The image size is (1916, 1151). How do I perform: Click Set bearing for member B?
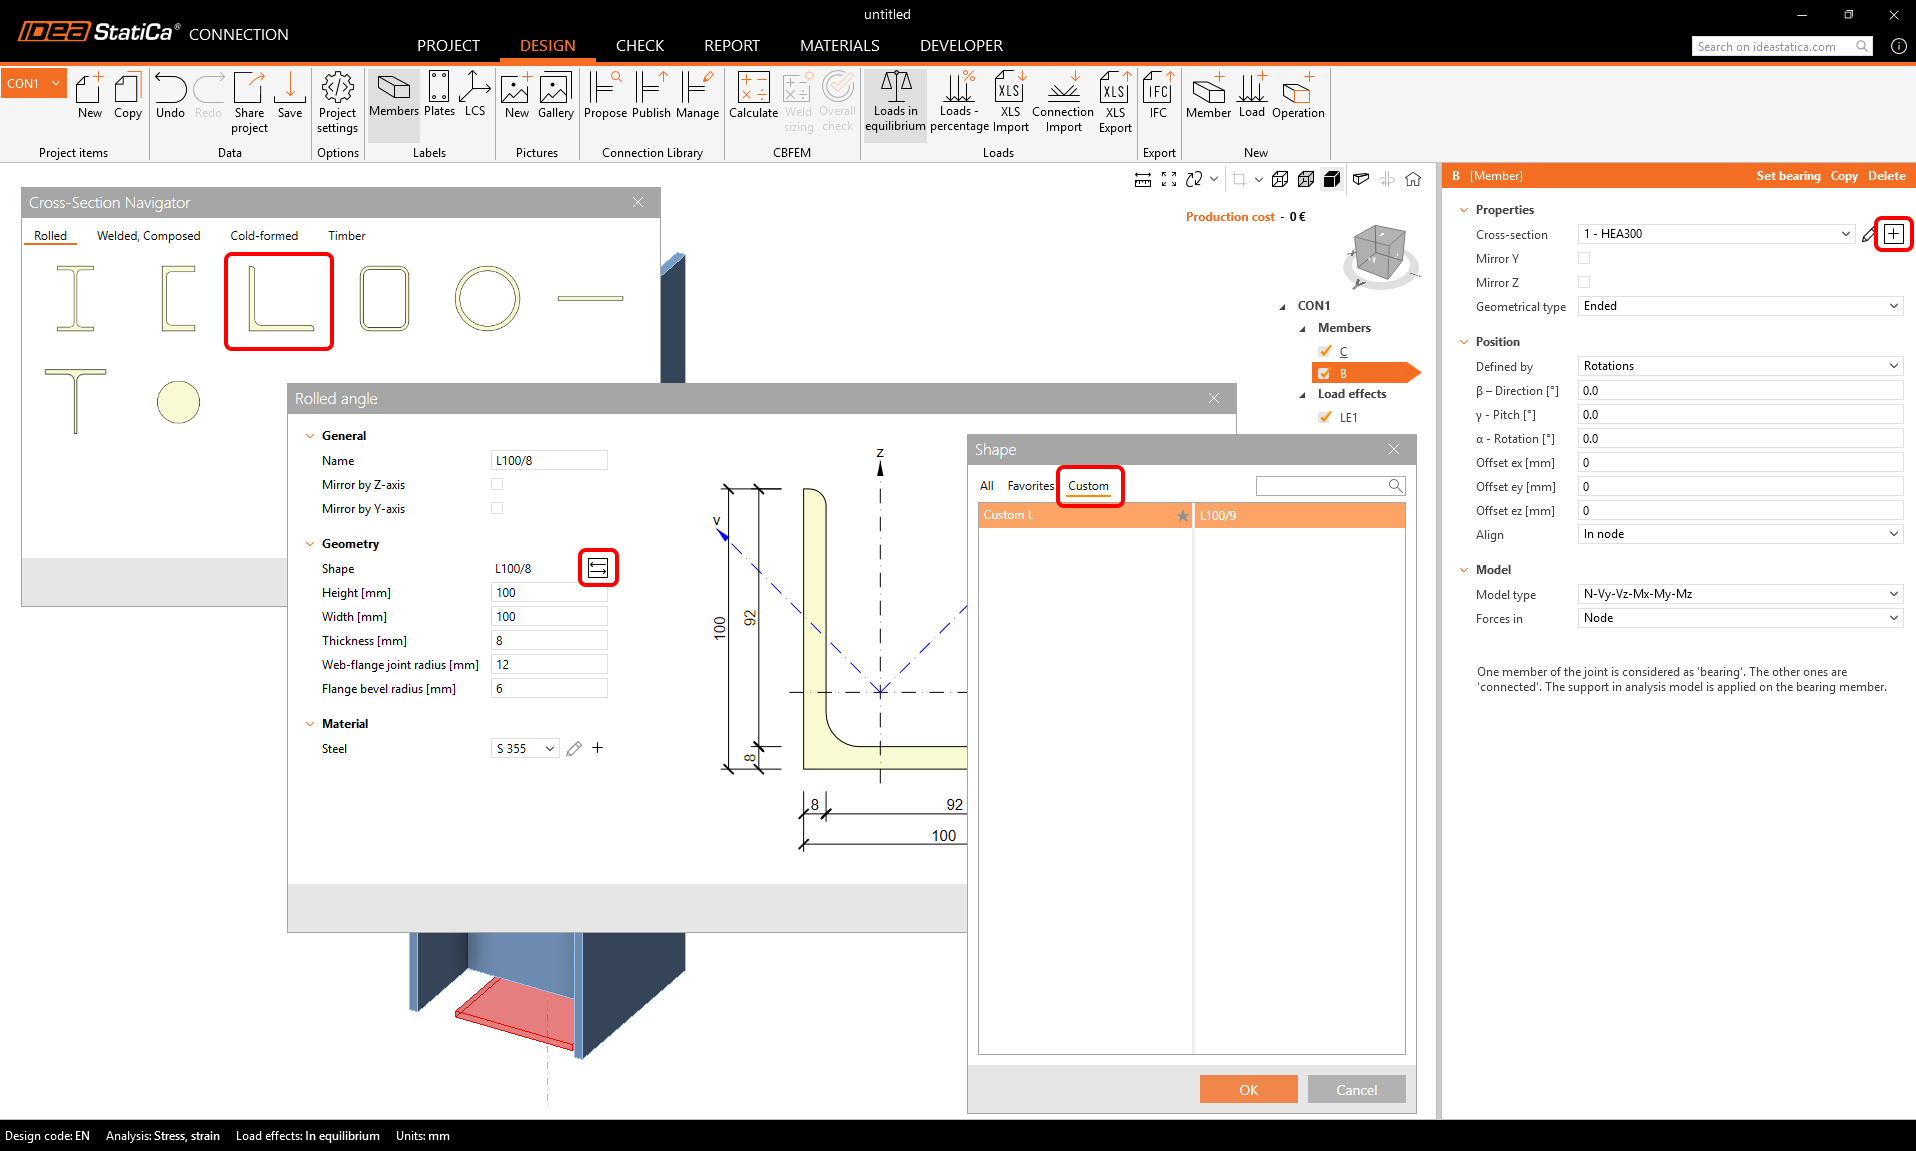[x=1788, y=175]
